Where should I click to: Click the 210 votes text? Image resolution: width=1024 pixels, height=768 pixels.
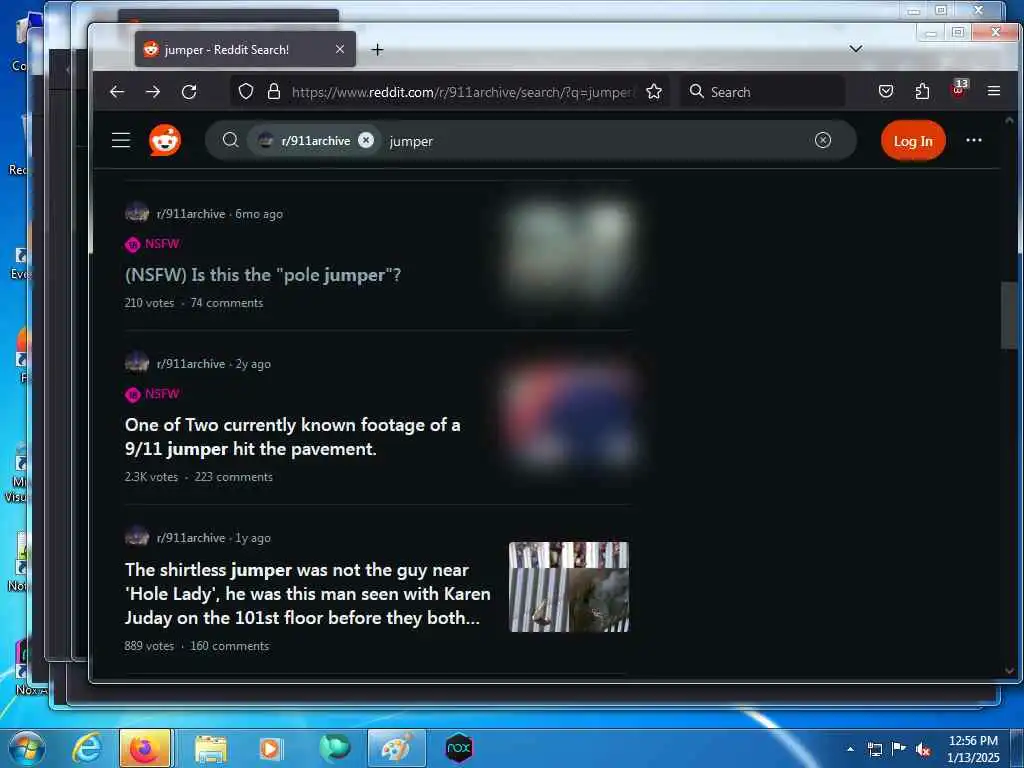[x=150, y=302]
